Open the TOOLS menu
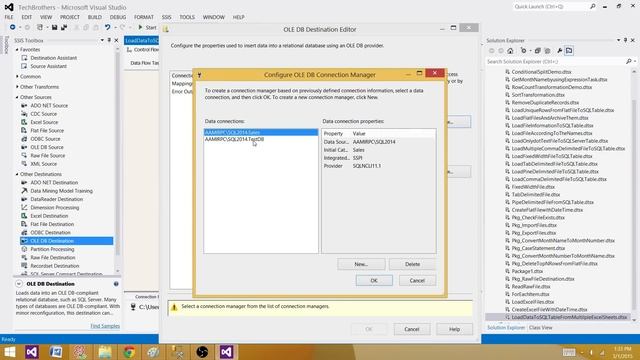The width and height of the screenshot is (640, 360). [187, 17]
